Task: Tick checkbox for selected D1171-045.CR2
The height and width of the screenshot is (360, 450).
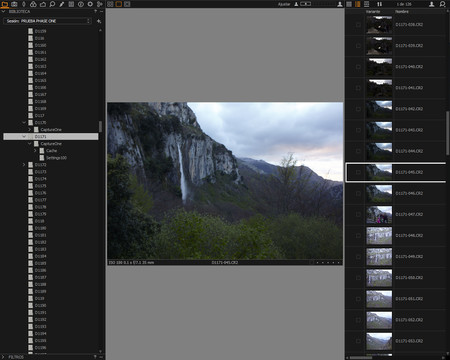Action: tap(358, 172)
